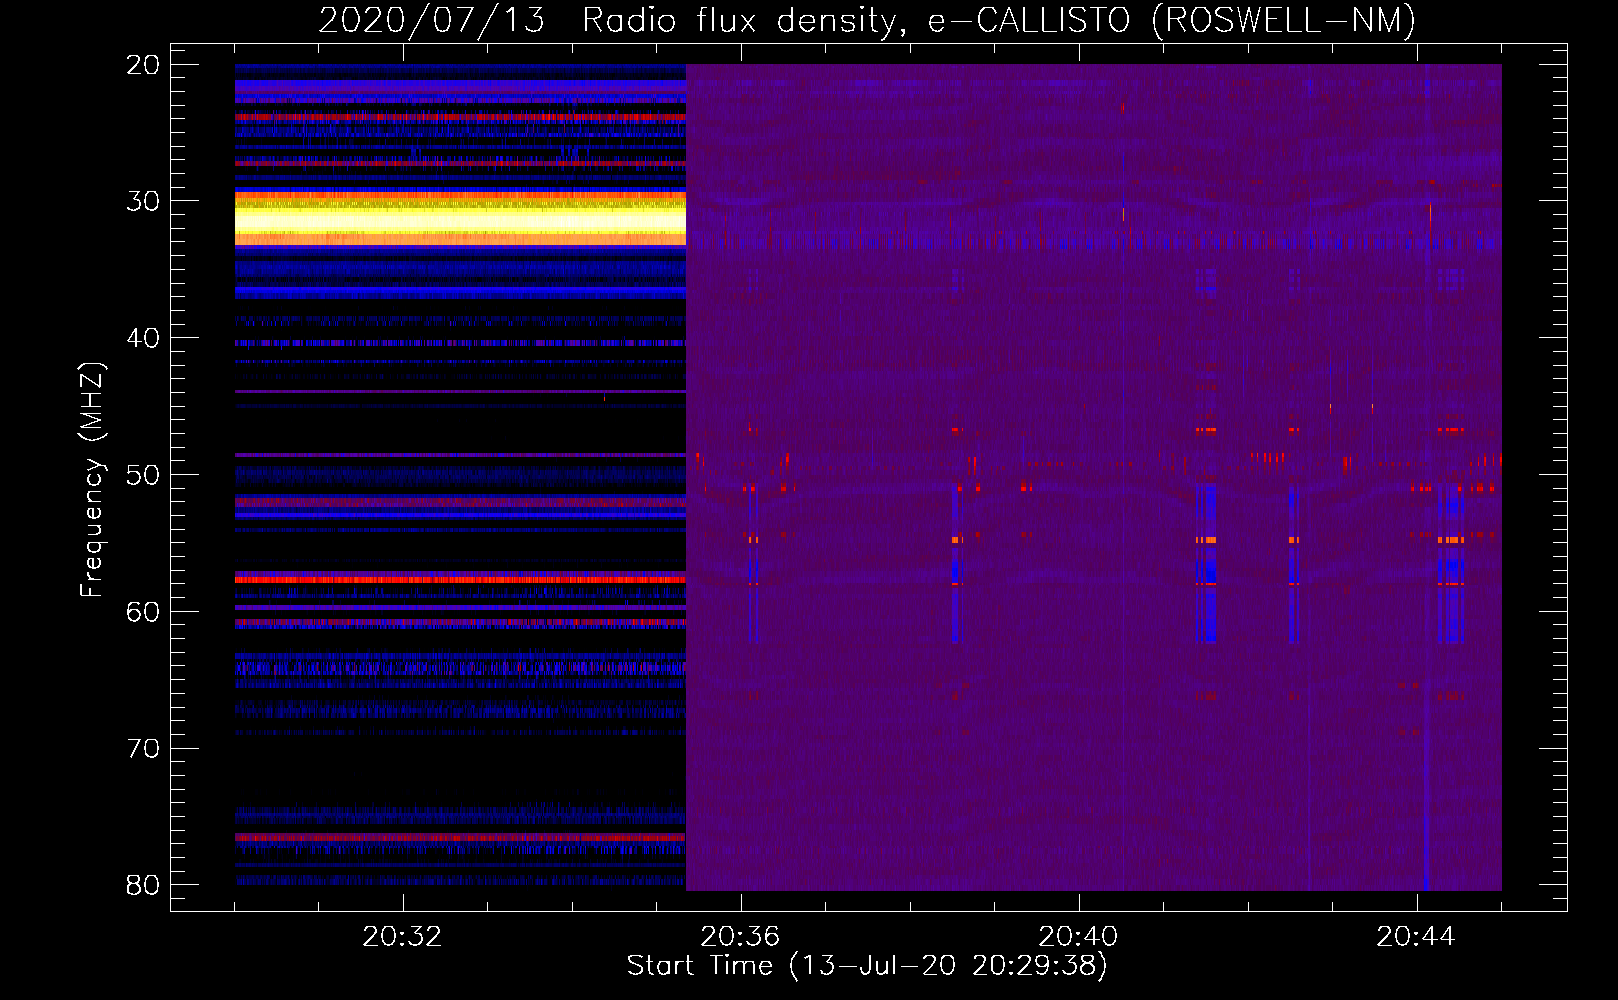Click the time tick label '20:32'

[402, 937]
